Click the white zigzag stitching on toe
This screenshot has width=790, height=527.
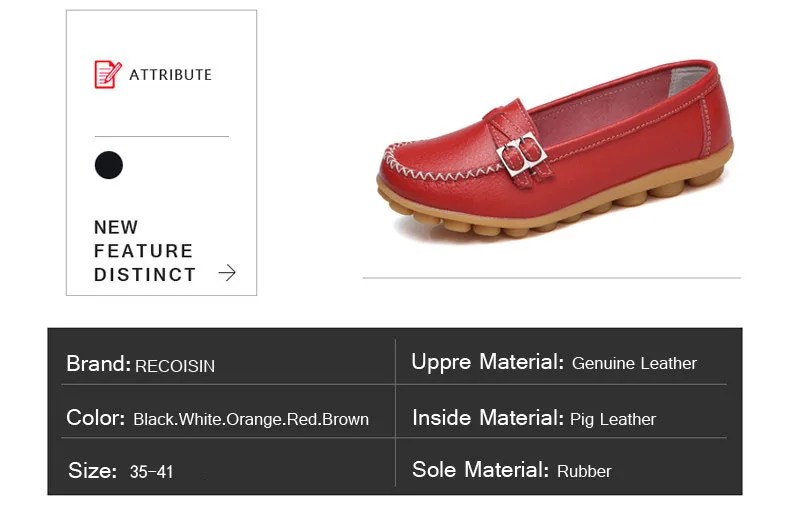click(433, 168)
